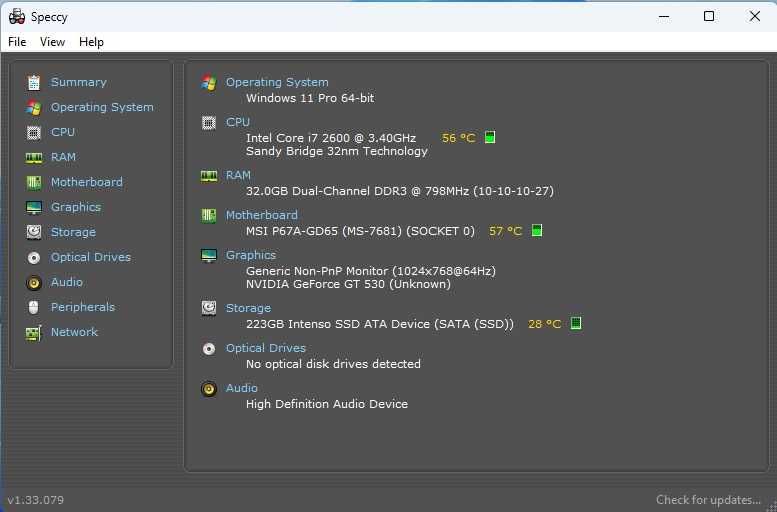Click the Network card icon in sidebar
The width and height of the screenshot is (777, 512).
34,333
